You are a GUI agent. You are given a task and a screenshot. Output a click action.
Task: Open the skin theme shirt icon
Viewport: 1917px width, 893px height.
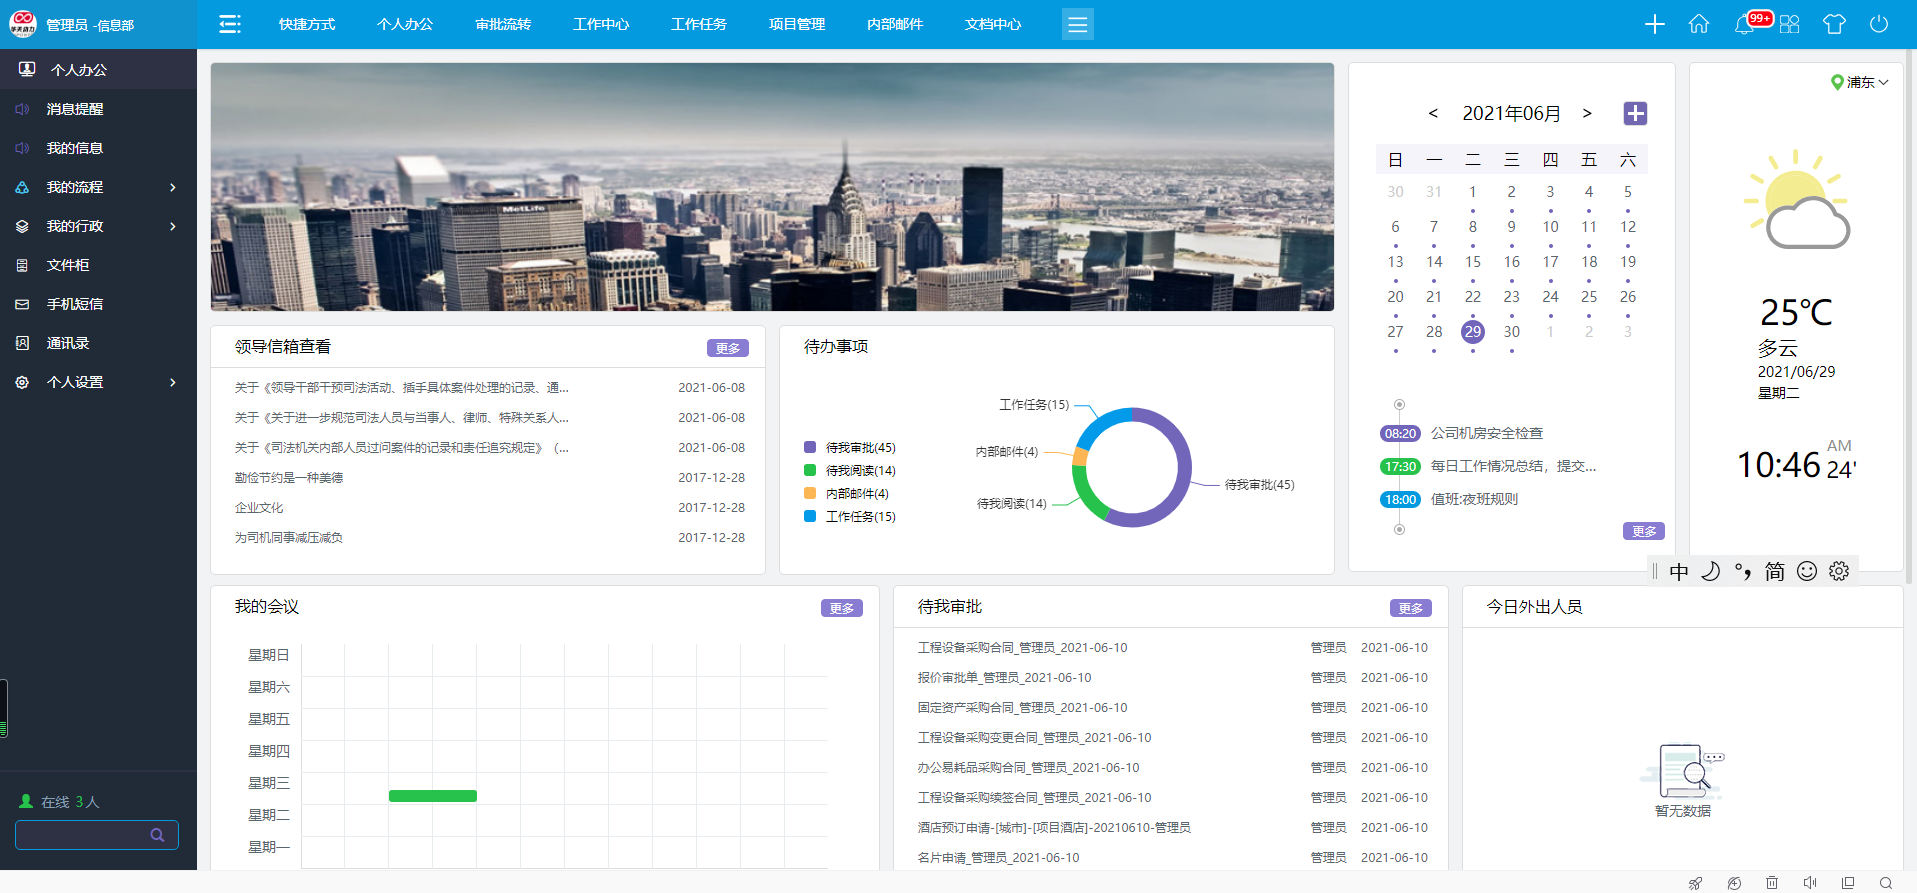1834,24
